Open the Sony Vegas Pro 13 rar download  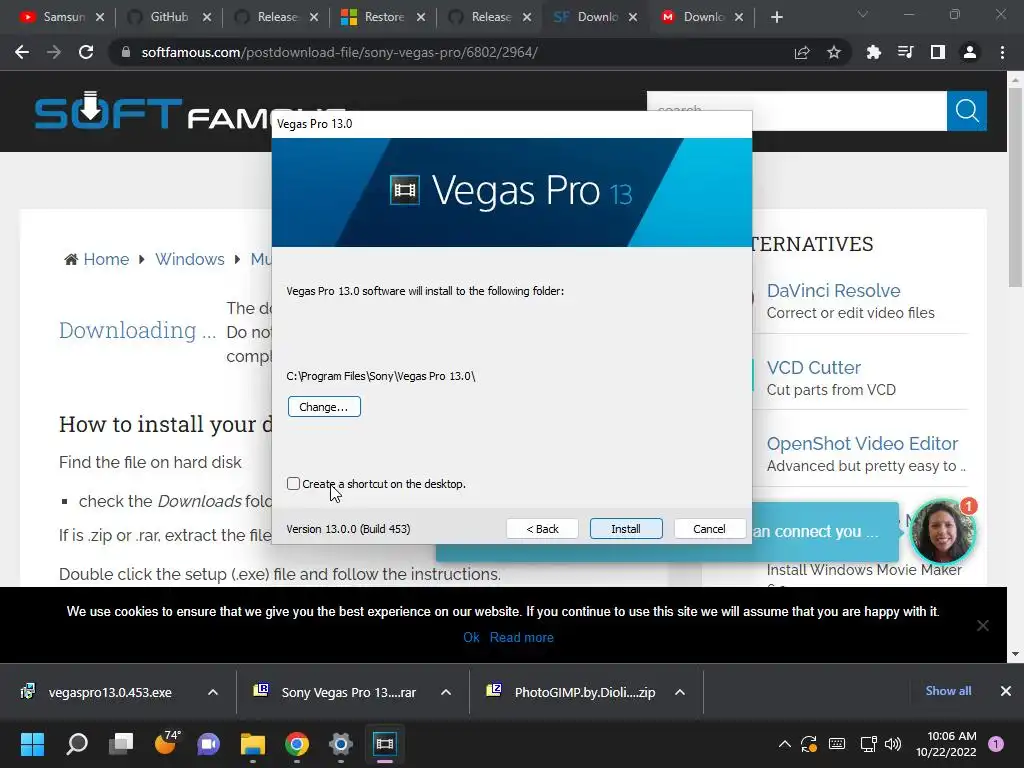pos(347,692)
